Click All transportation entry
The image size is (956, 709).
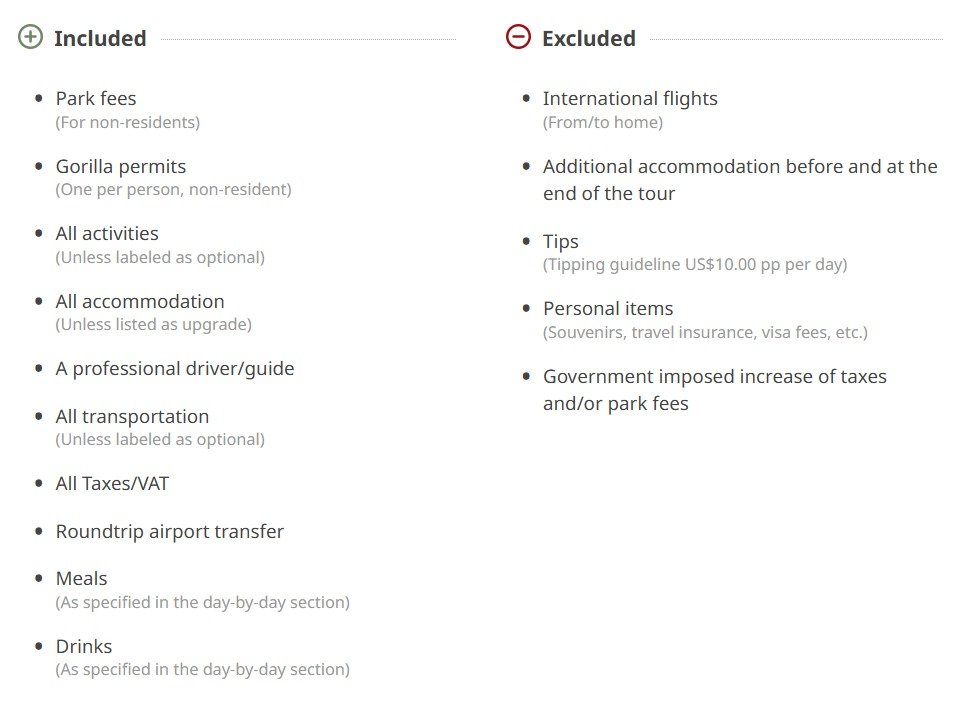(x=132, y=417)
